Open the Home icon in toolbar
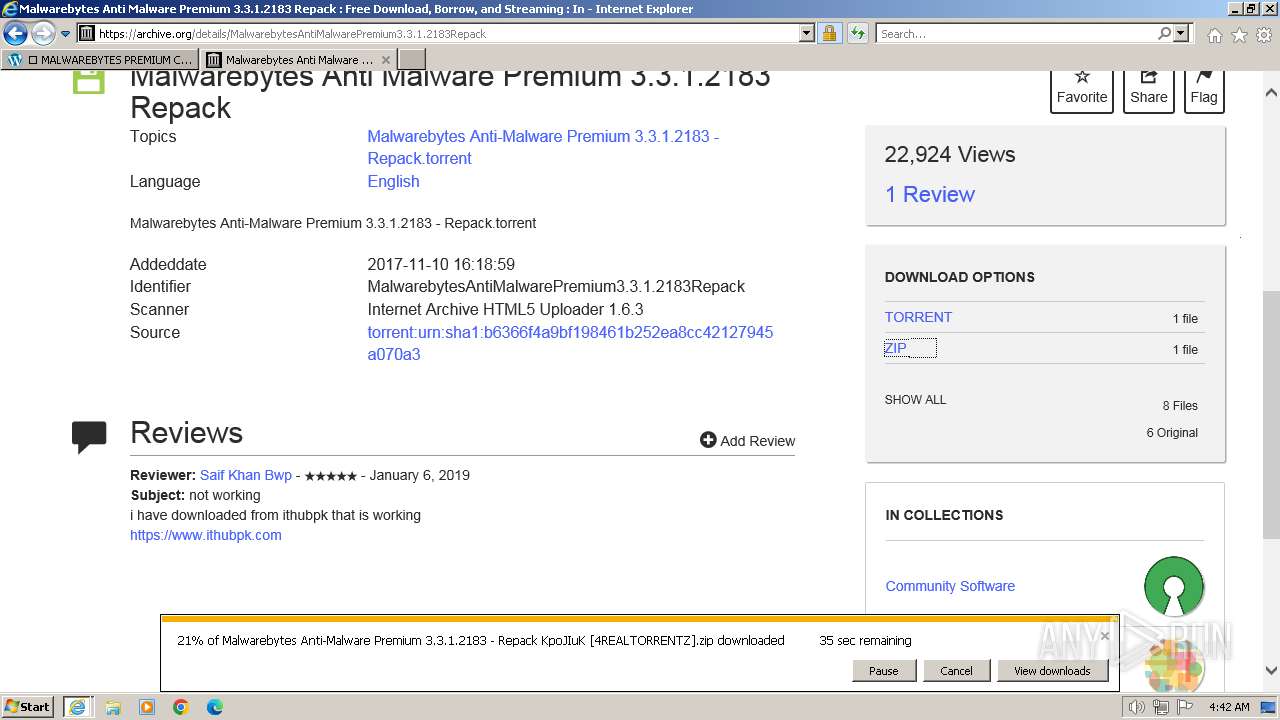Image resolution: width=1280 pixels, height=720 pixels. pos(1214,35)
